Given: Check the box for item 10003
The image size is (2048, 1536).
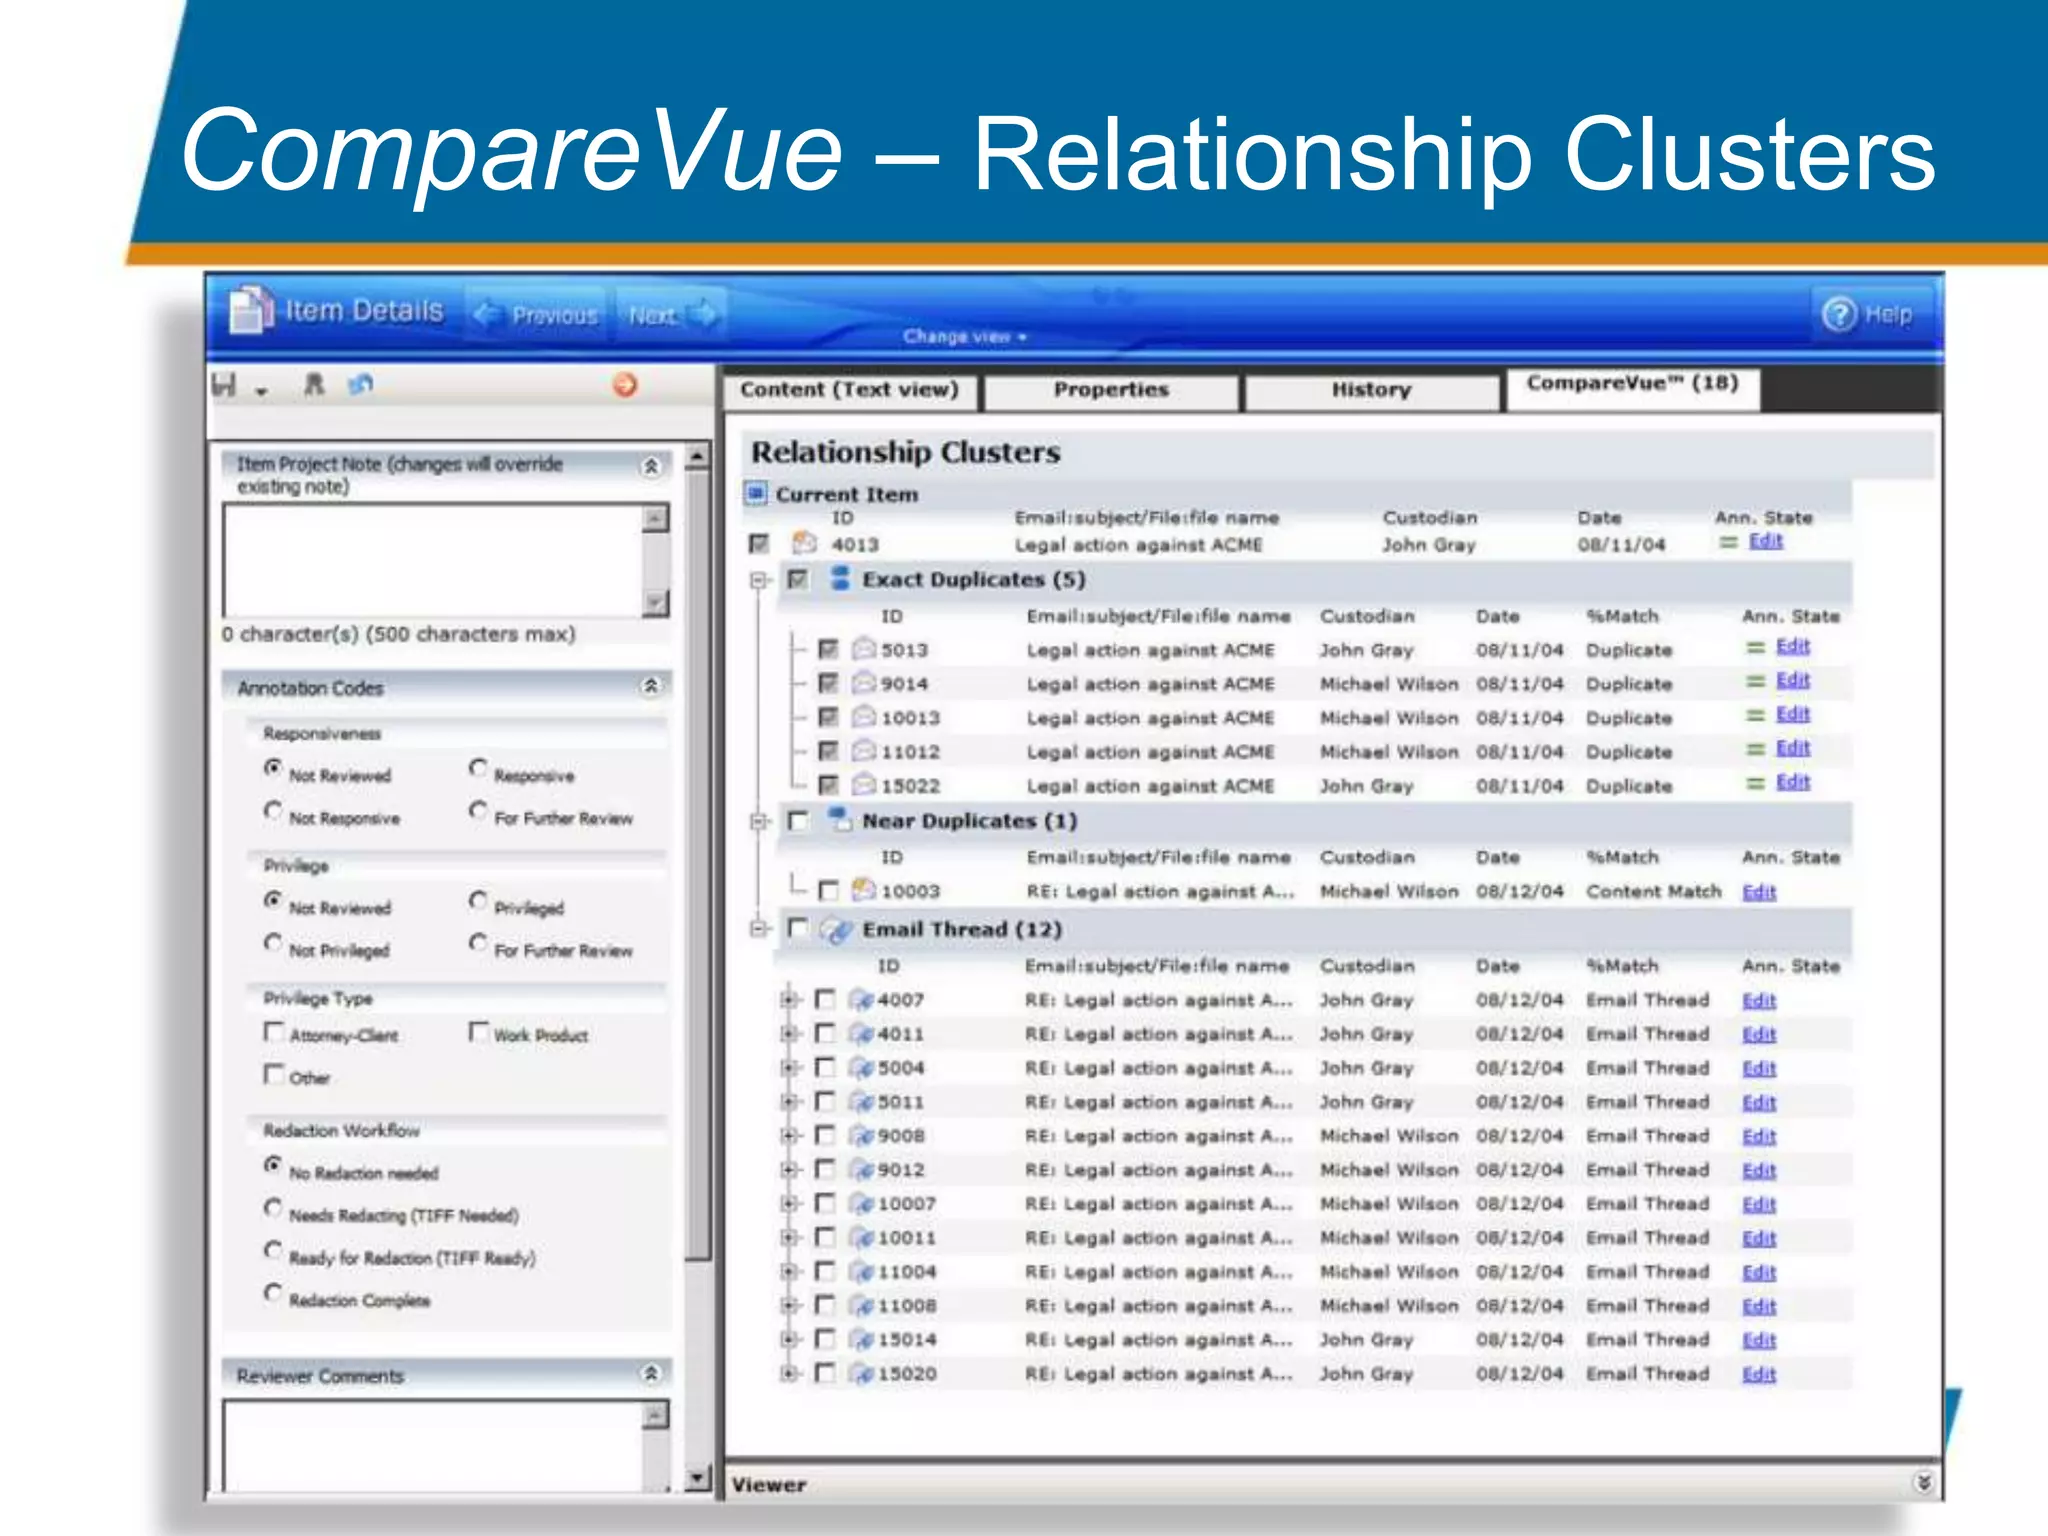Looking at the screenshot, I should pyautogui.click(x=828, y=891).
